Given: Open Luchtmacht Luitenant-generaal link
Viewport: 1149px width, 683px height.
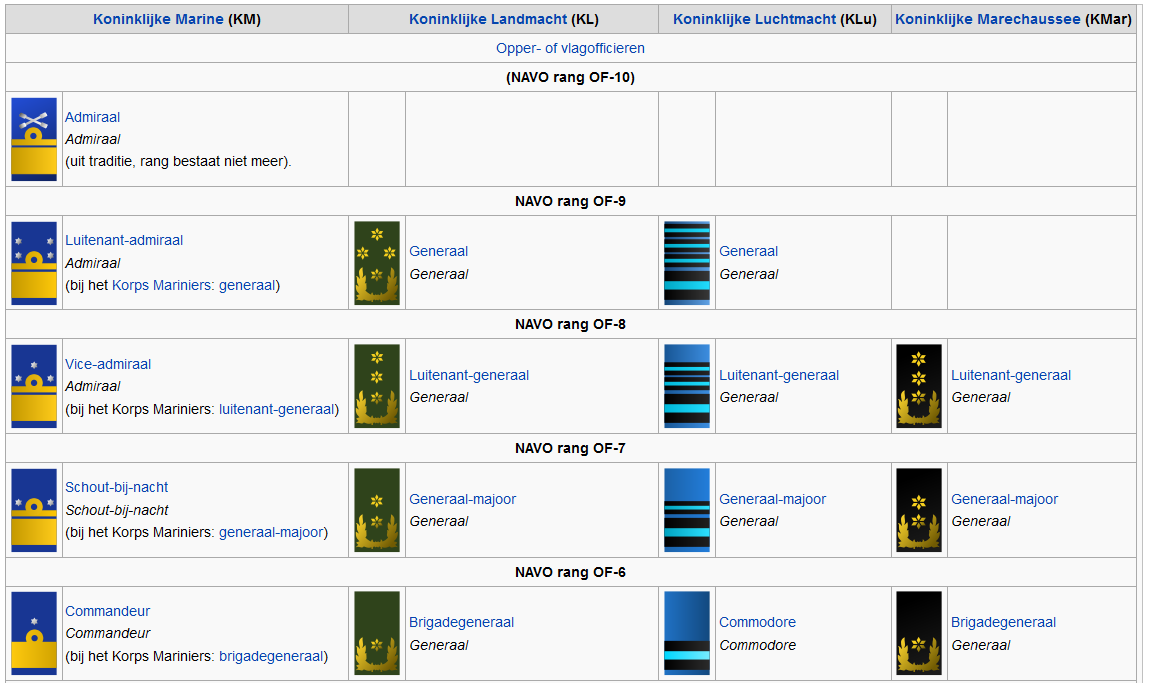Looking at the screenshot, I should pos(779,375).
